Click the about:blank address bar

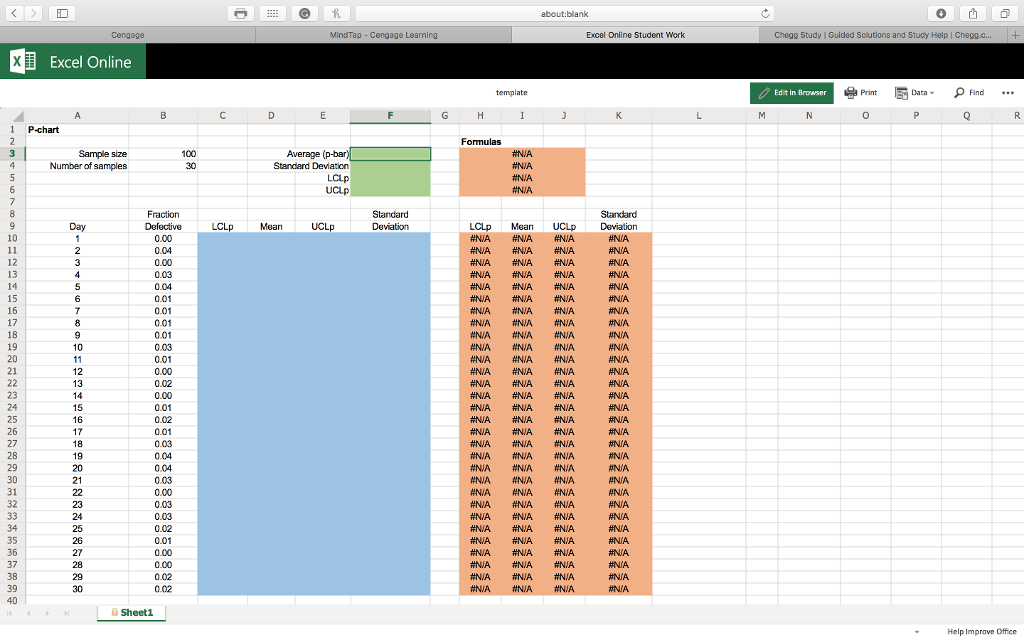pos(564,13)
